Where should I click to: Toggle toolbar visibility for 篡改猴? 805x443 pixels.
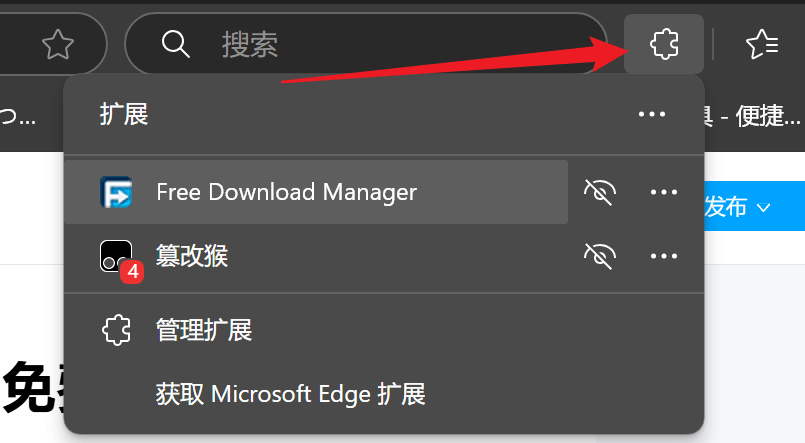tap(599, 256)
